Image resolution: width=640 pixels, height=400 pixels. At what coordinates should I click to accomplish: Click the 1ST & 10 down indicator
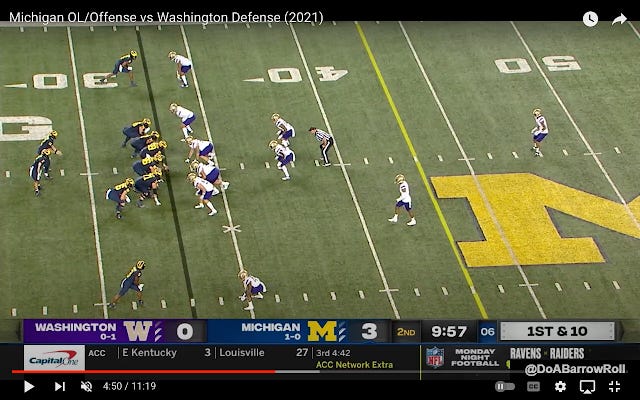557,331
